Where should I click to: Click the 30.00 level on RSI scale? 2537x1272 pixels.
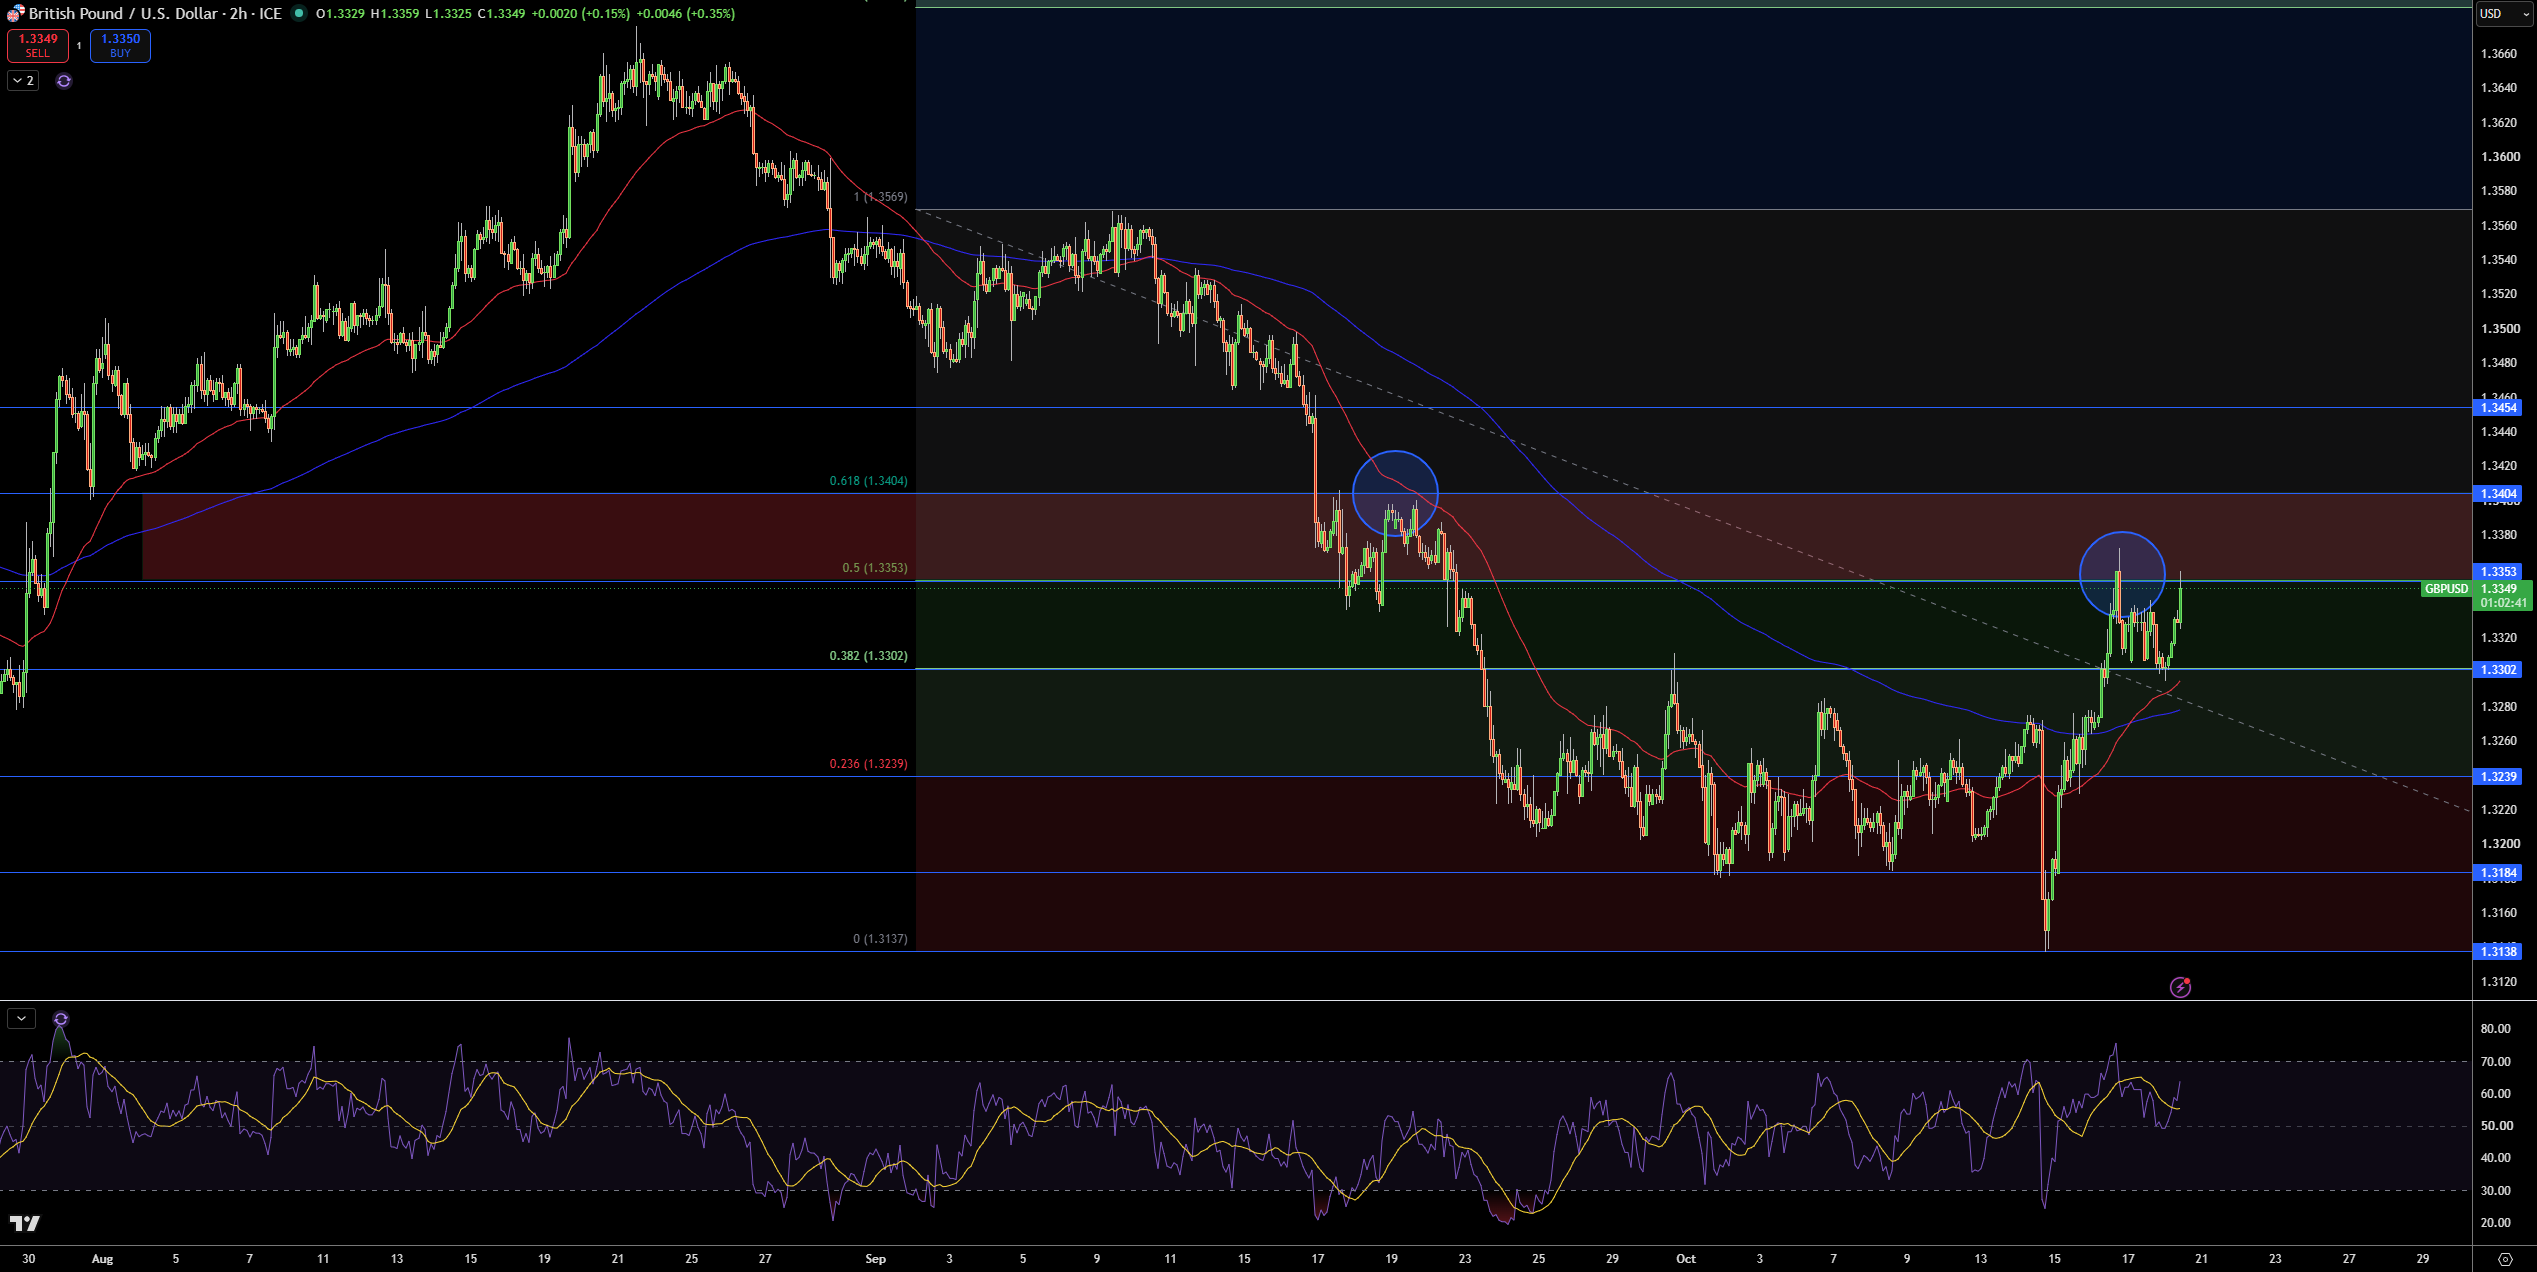[x=2496, y=1190]
